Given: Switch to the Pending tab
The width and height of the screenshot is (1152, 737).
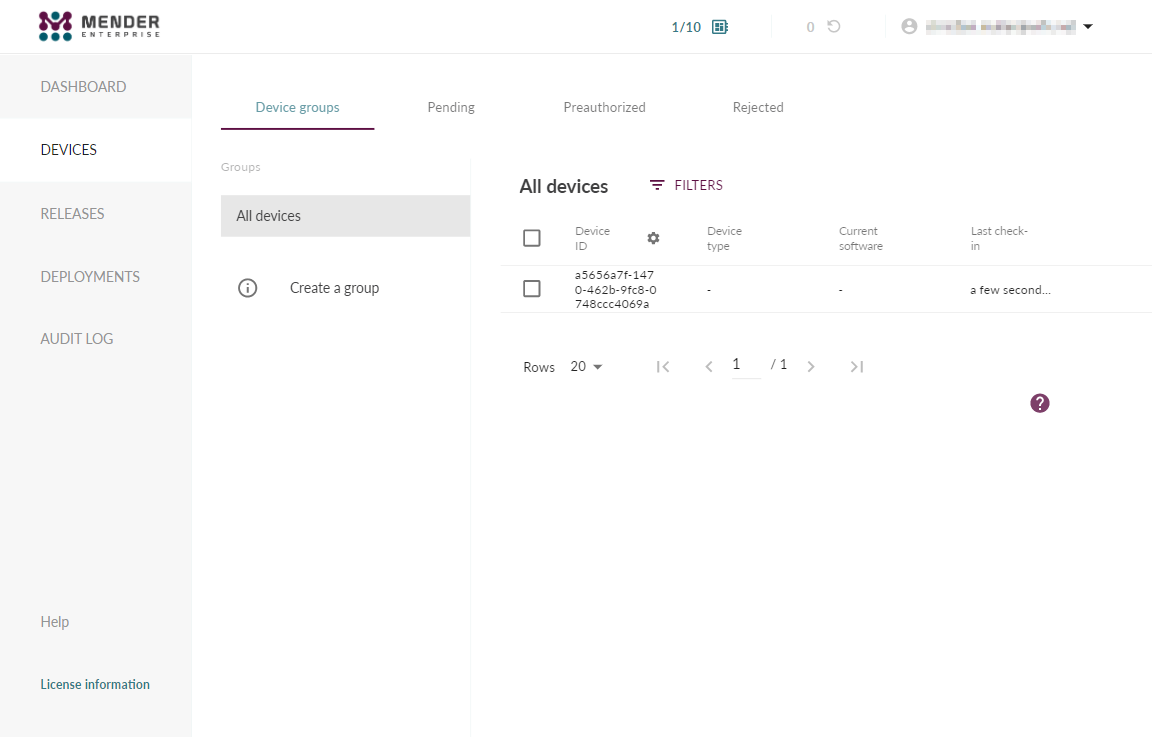Looking at the screenshot, I should click(451, 107).
